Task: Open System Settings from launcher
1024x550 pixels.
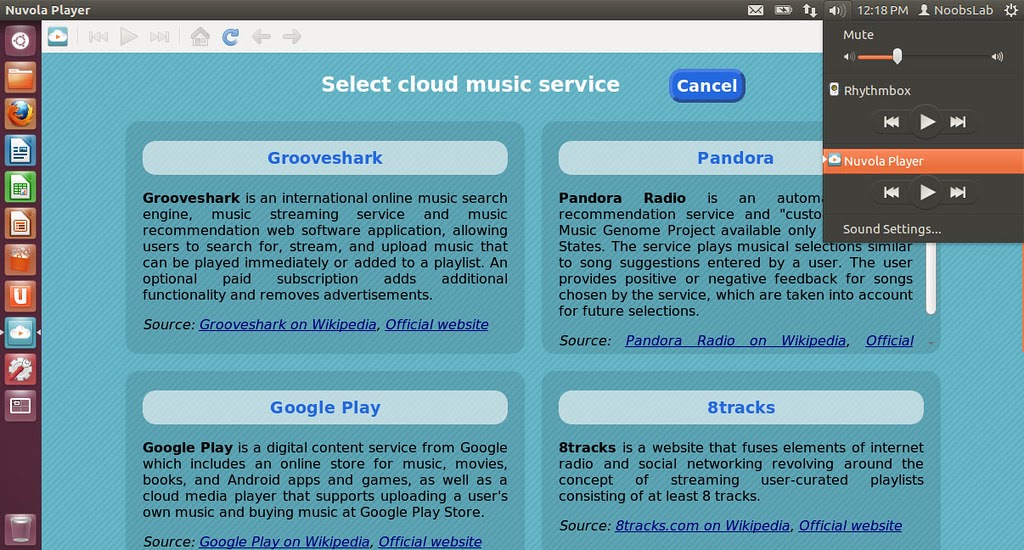Action: pos(20,370)
